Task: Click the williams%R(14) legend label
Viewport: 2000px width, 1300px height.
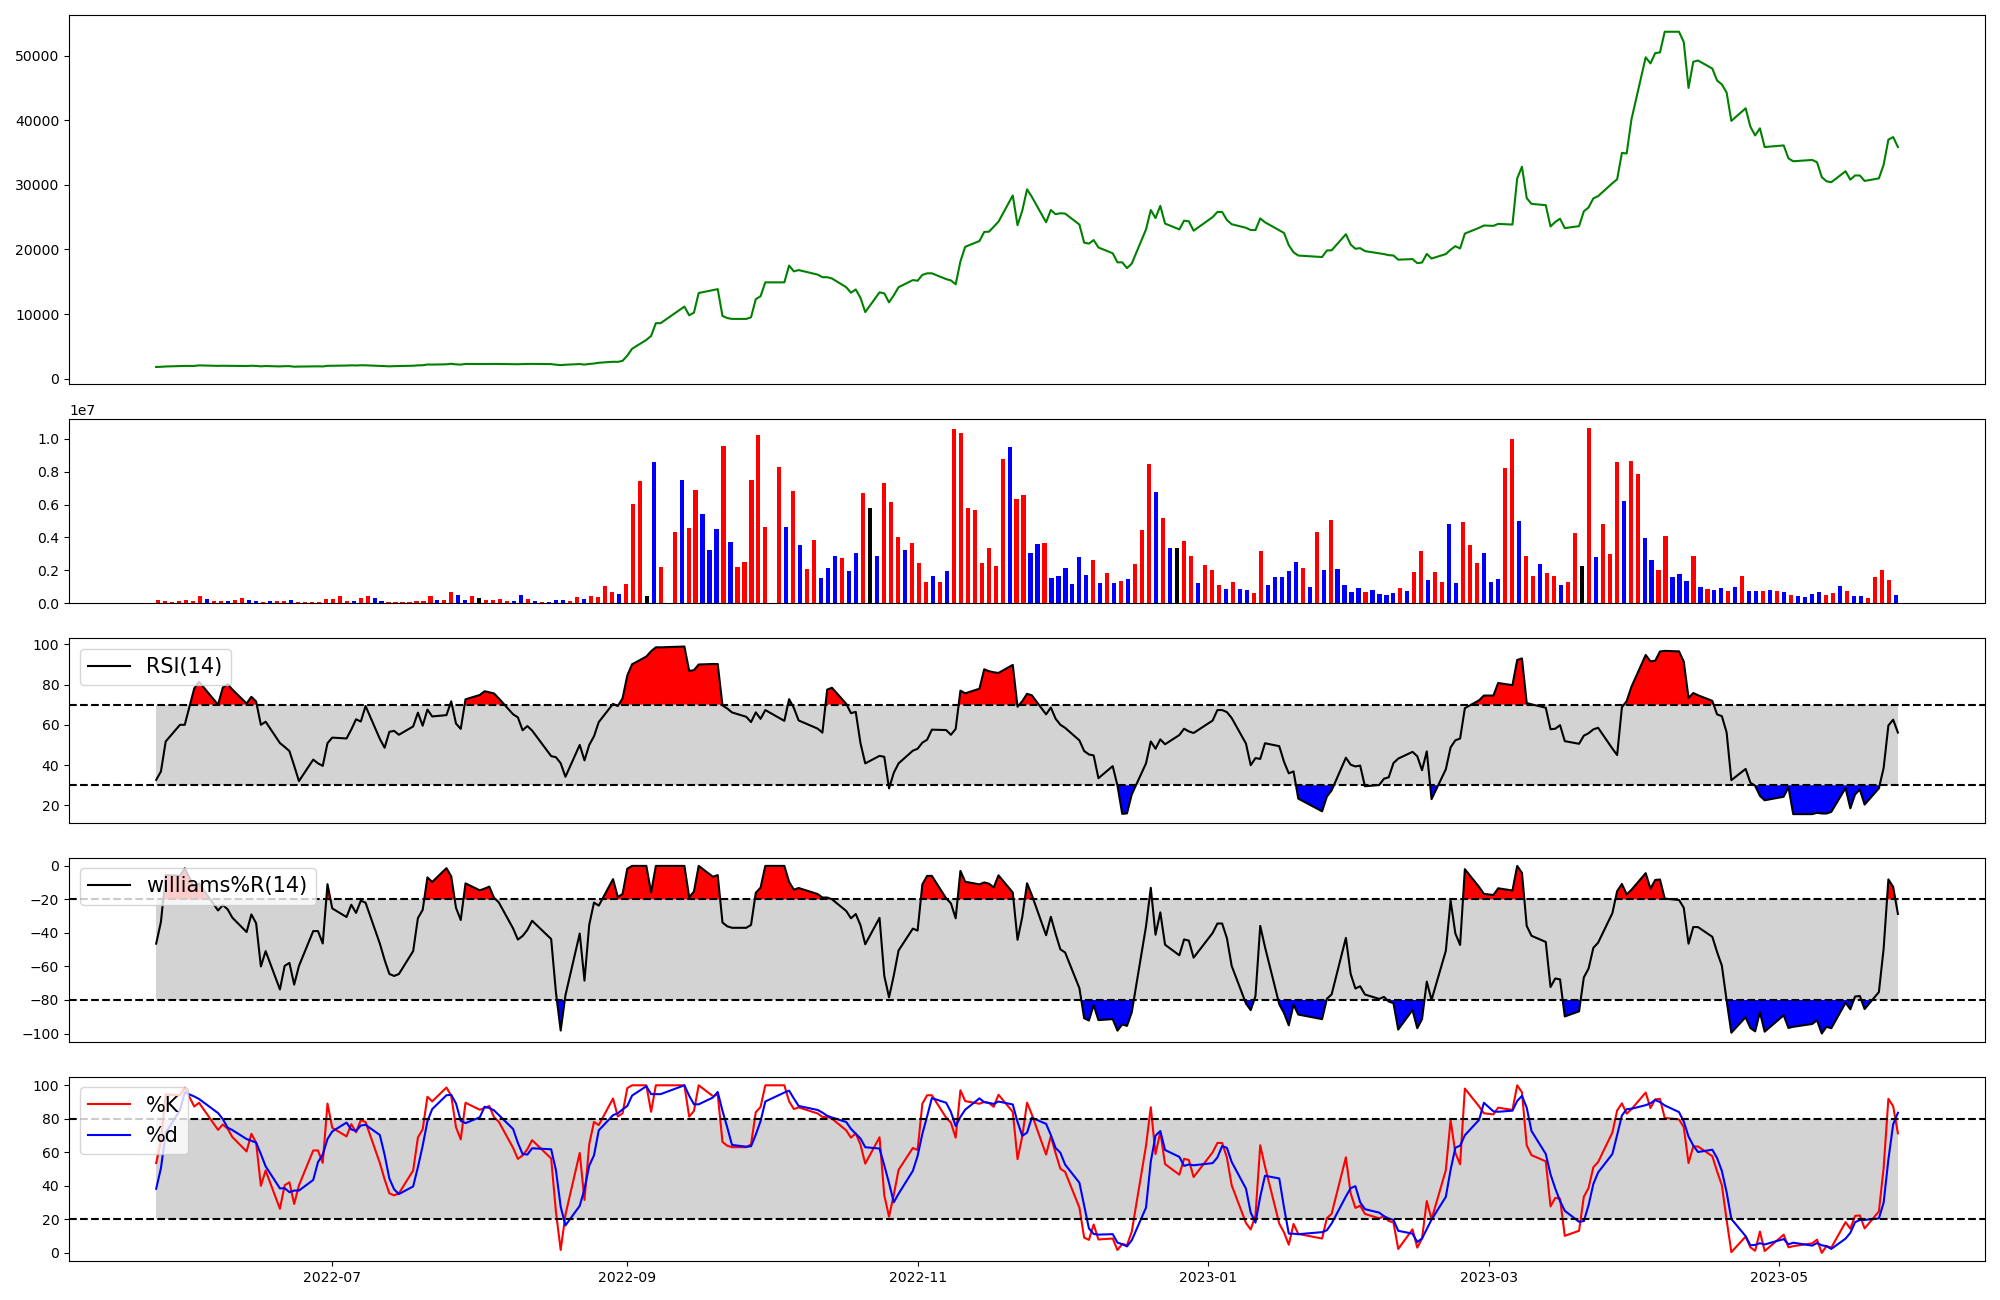Action: [226, 885]
